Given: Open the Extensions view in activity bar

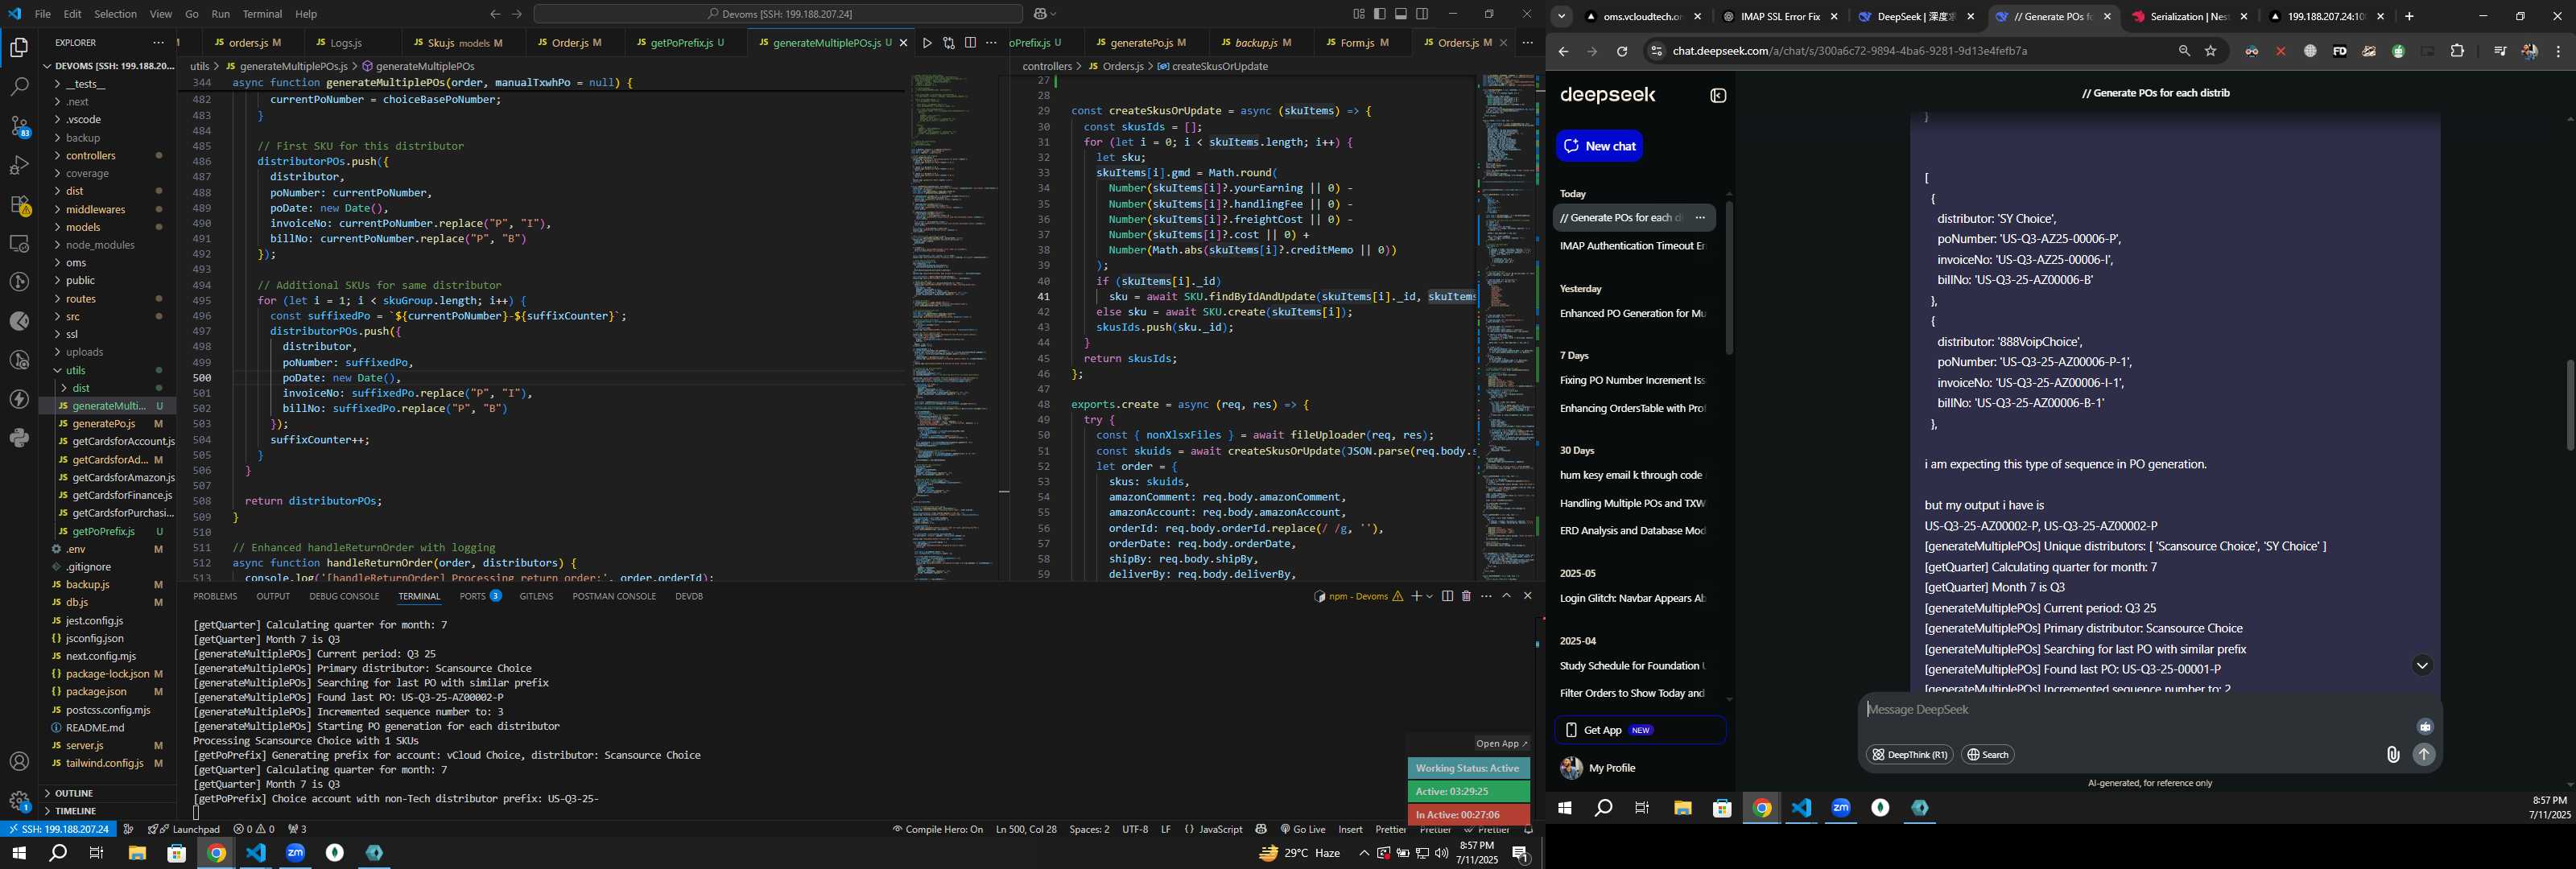Looking at the screenshot, I should (19, 204).
